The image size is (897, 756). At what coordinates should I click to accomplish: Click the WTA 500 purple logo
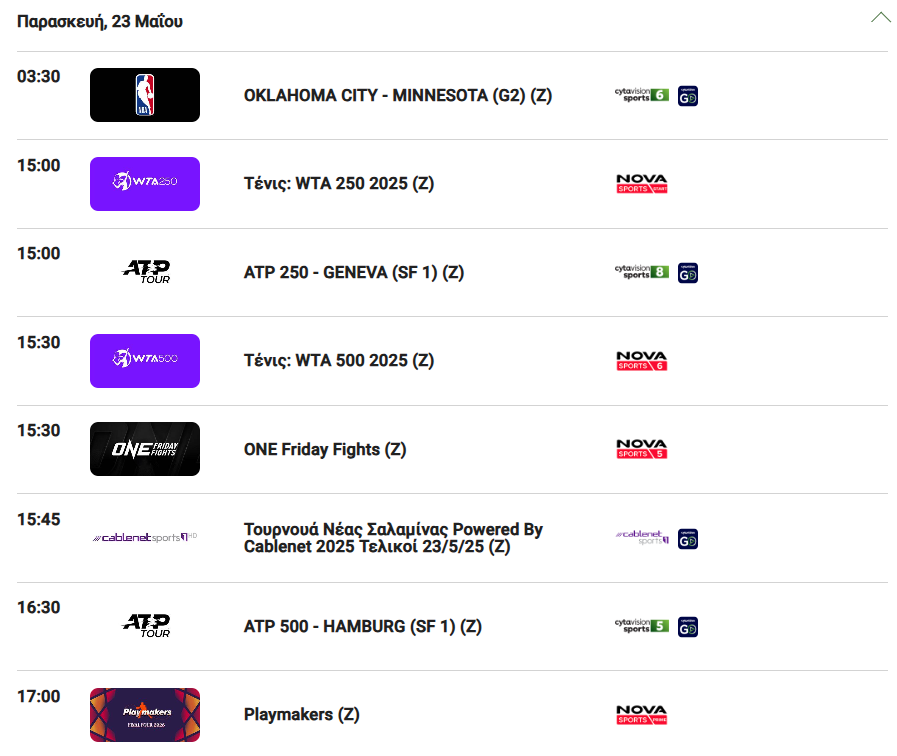(x=145, y=361)
